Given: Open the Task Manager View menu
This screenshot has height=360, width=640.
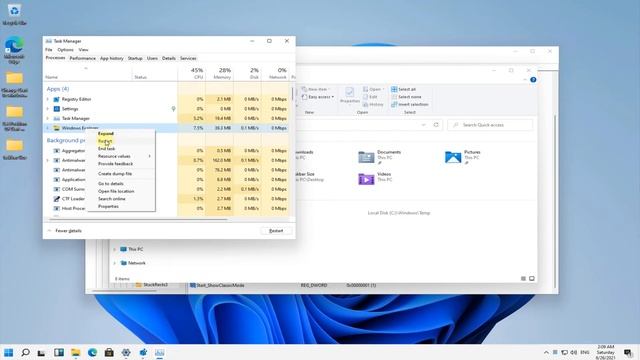Looking at the screenshot, I should [83, 49].
